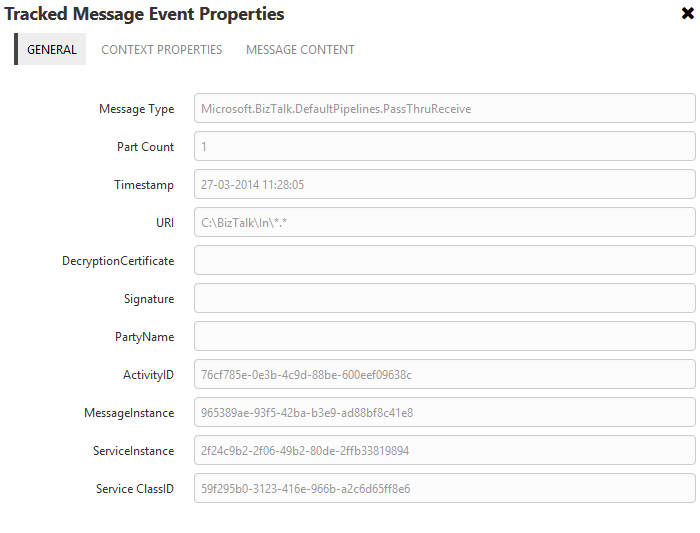The image size is (700, 533).
Task: Click the URI field showing C:\BizTalk\In
Action: (x=444, y=223)
